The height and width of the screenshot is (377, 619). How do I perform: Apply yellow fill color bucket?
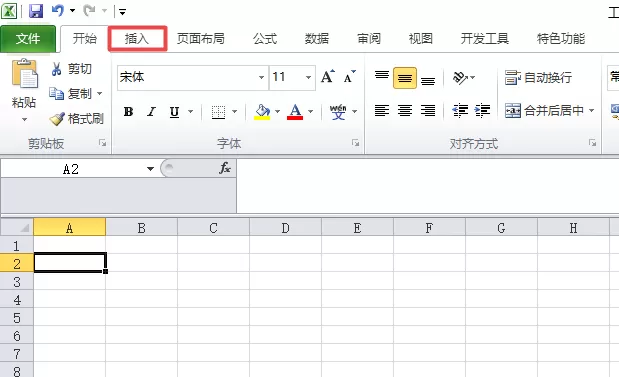[x=262, y=112]
